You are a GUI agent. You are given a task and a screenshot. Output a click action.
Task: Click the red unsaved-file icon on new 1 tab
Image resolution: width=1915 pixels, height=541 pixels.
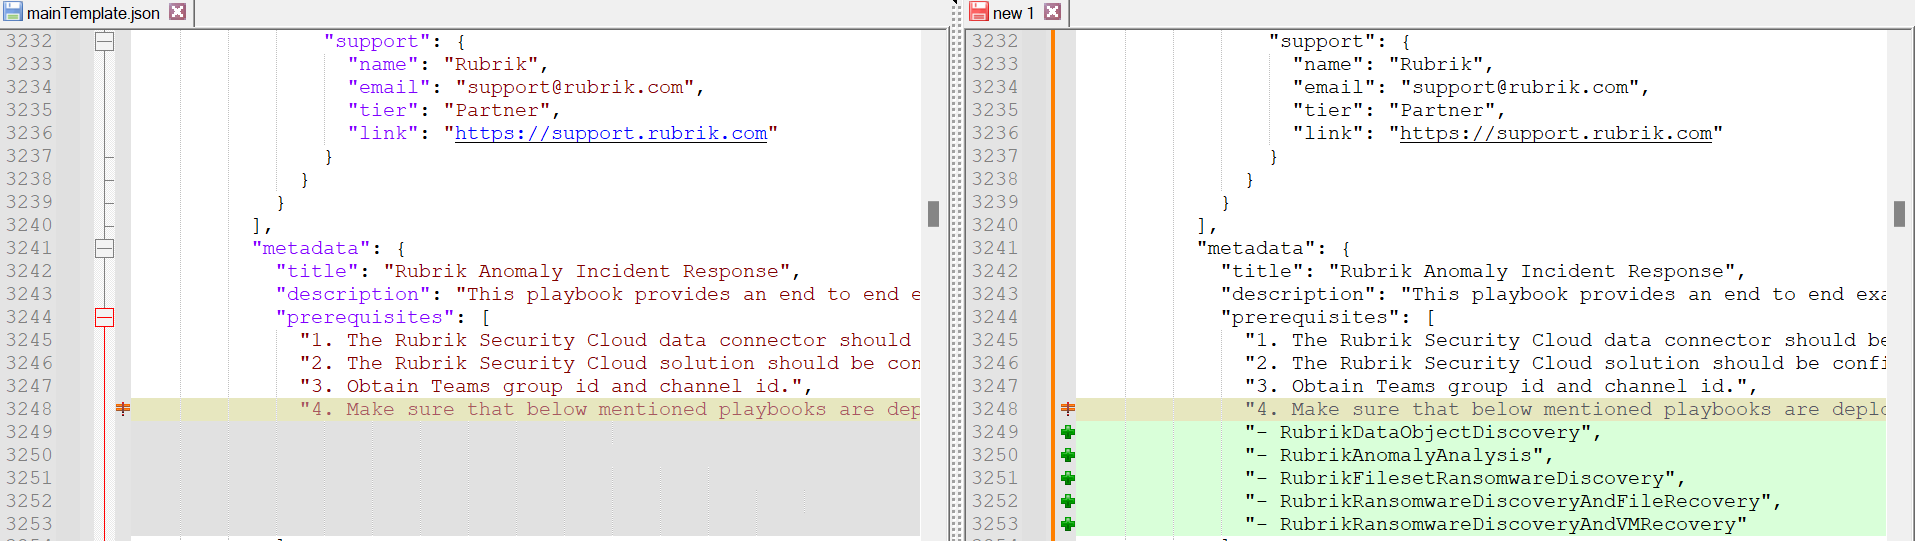[x=979, y=12]
